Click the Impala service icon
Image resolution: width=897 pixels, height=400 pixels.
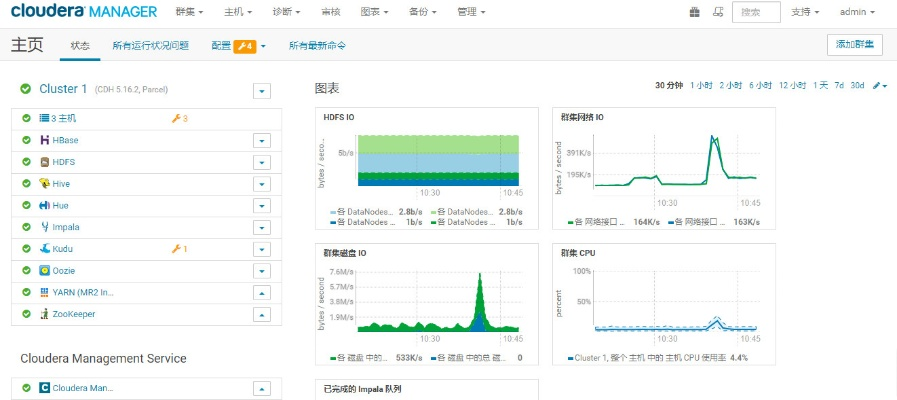pyautogui.click(x=45, y=227)
